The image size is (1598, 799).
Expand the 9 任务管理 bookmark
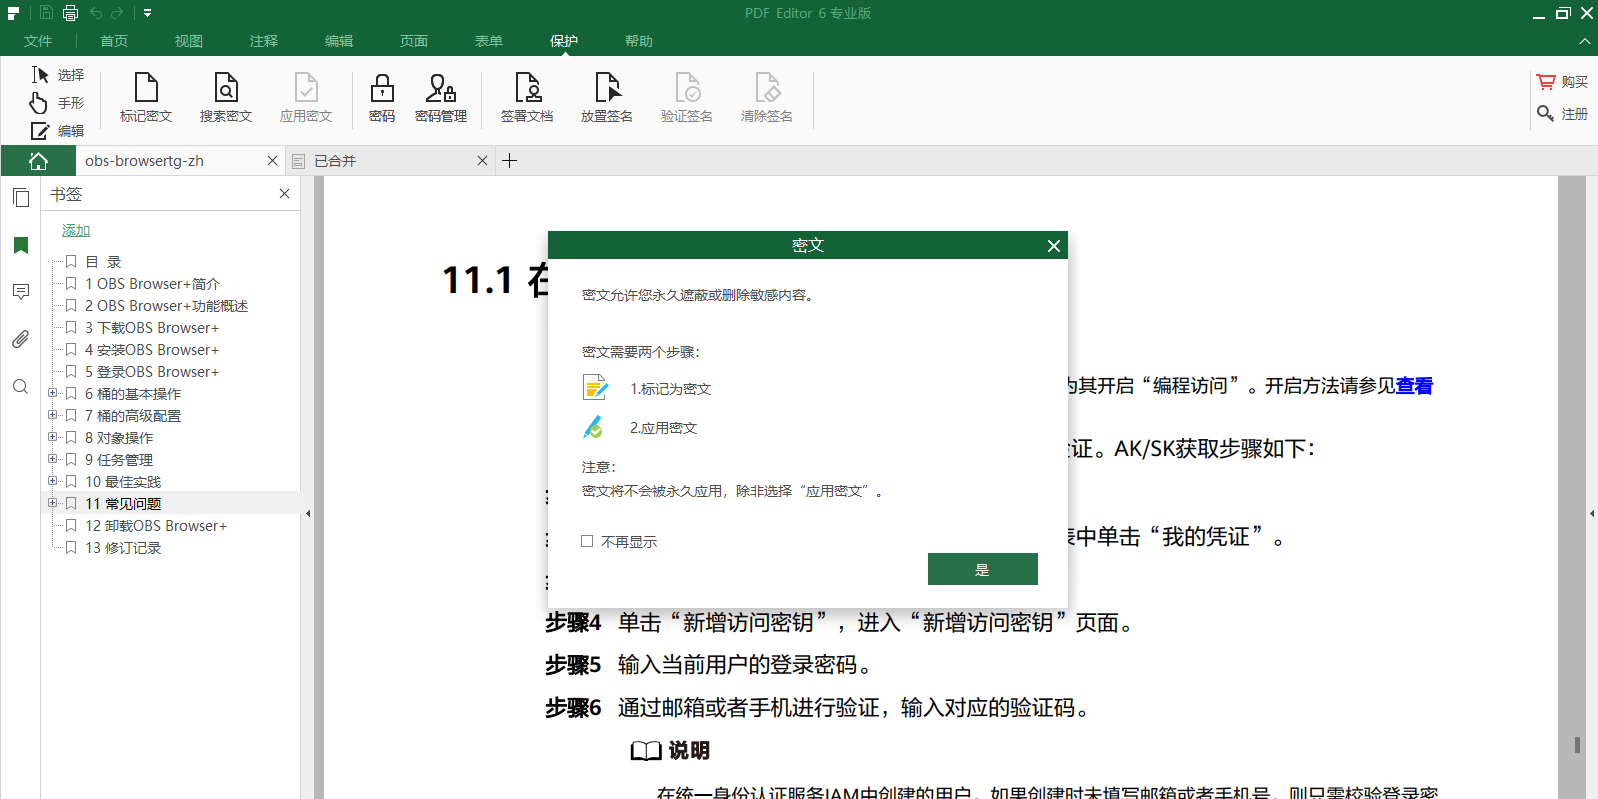(52, 459)
